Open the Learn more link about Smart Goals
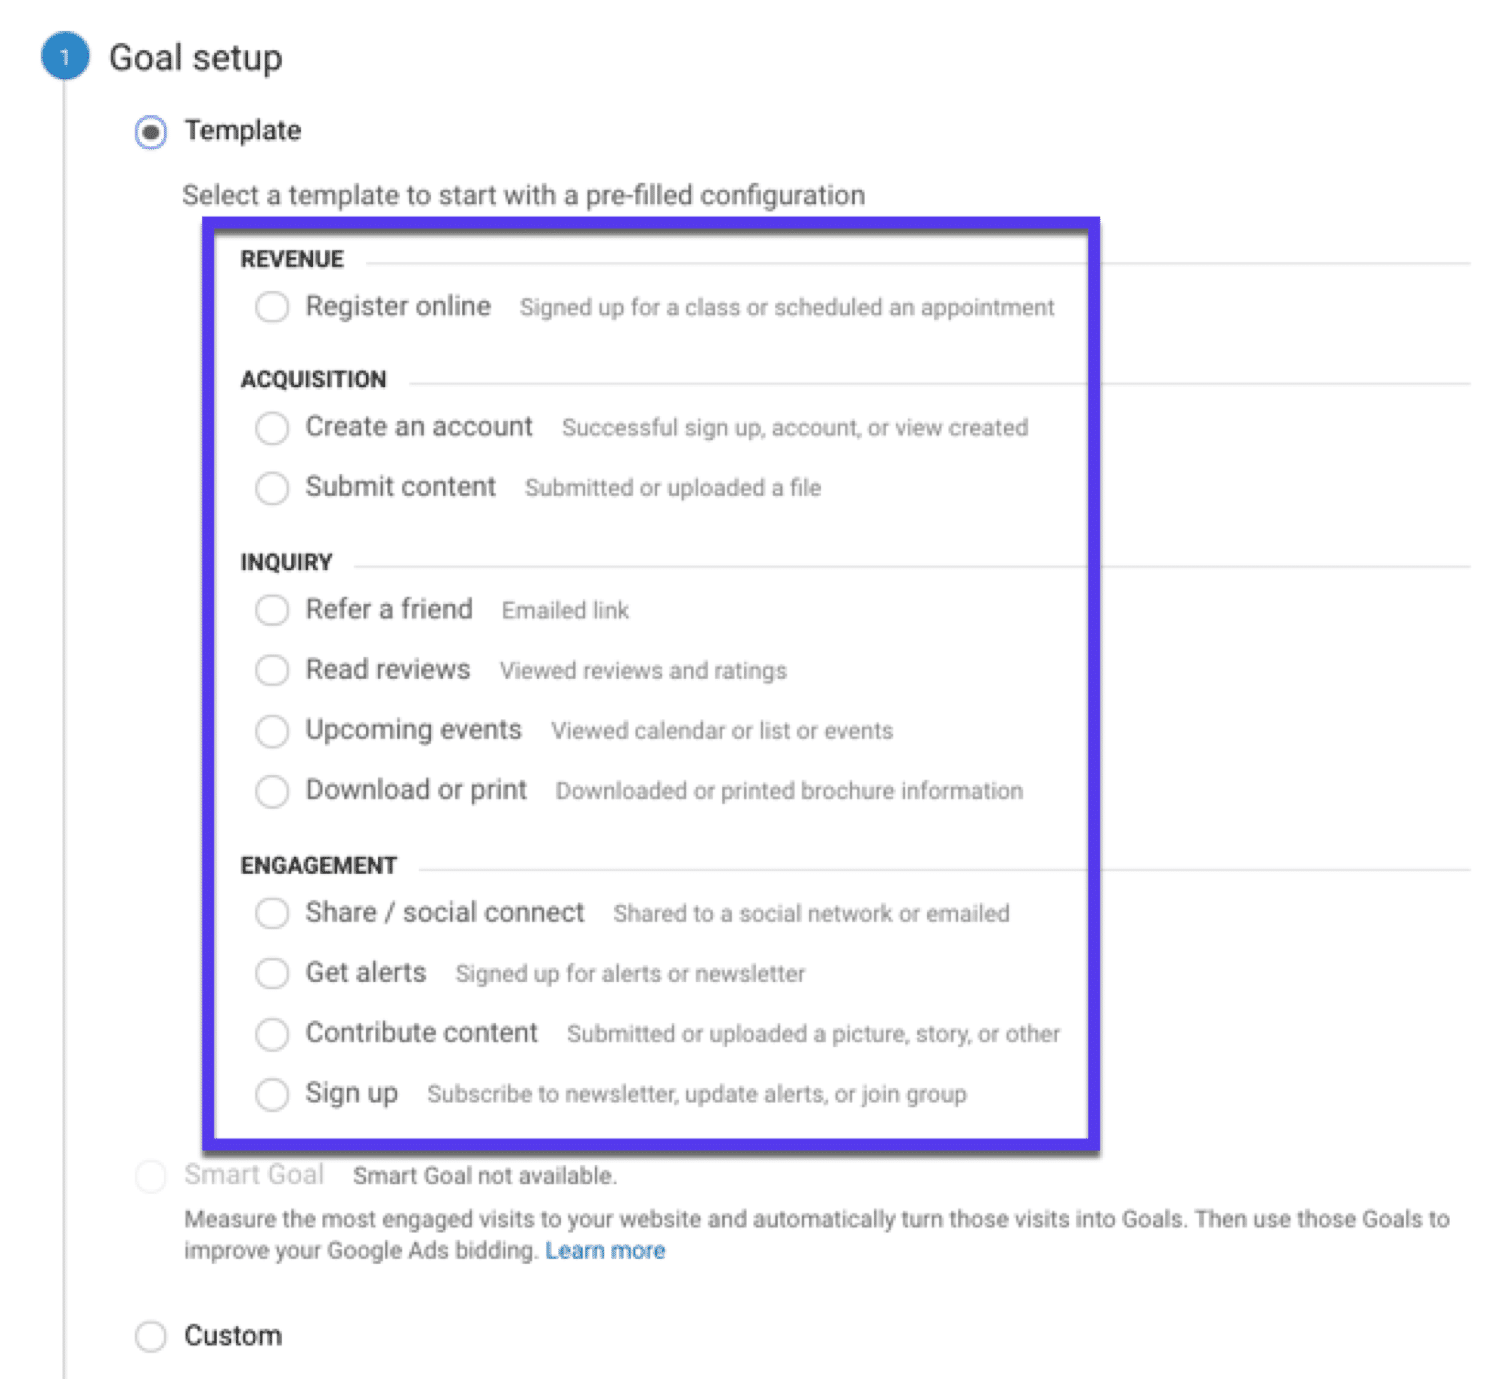 [606, 1250]
